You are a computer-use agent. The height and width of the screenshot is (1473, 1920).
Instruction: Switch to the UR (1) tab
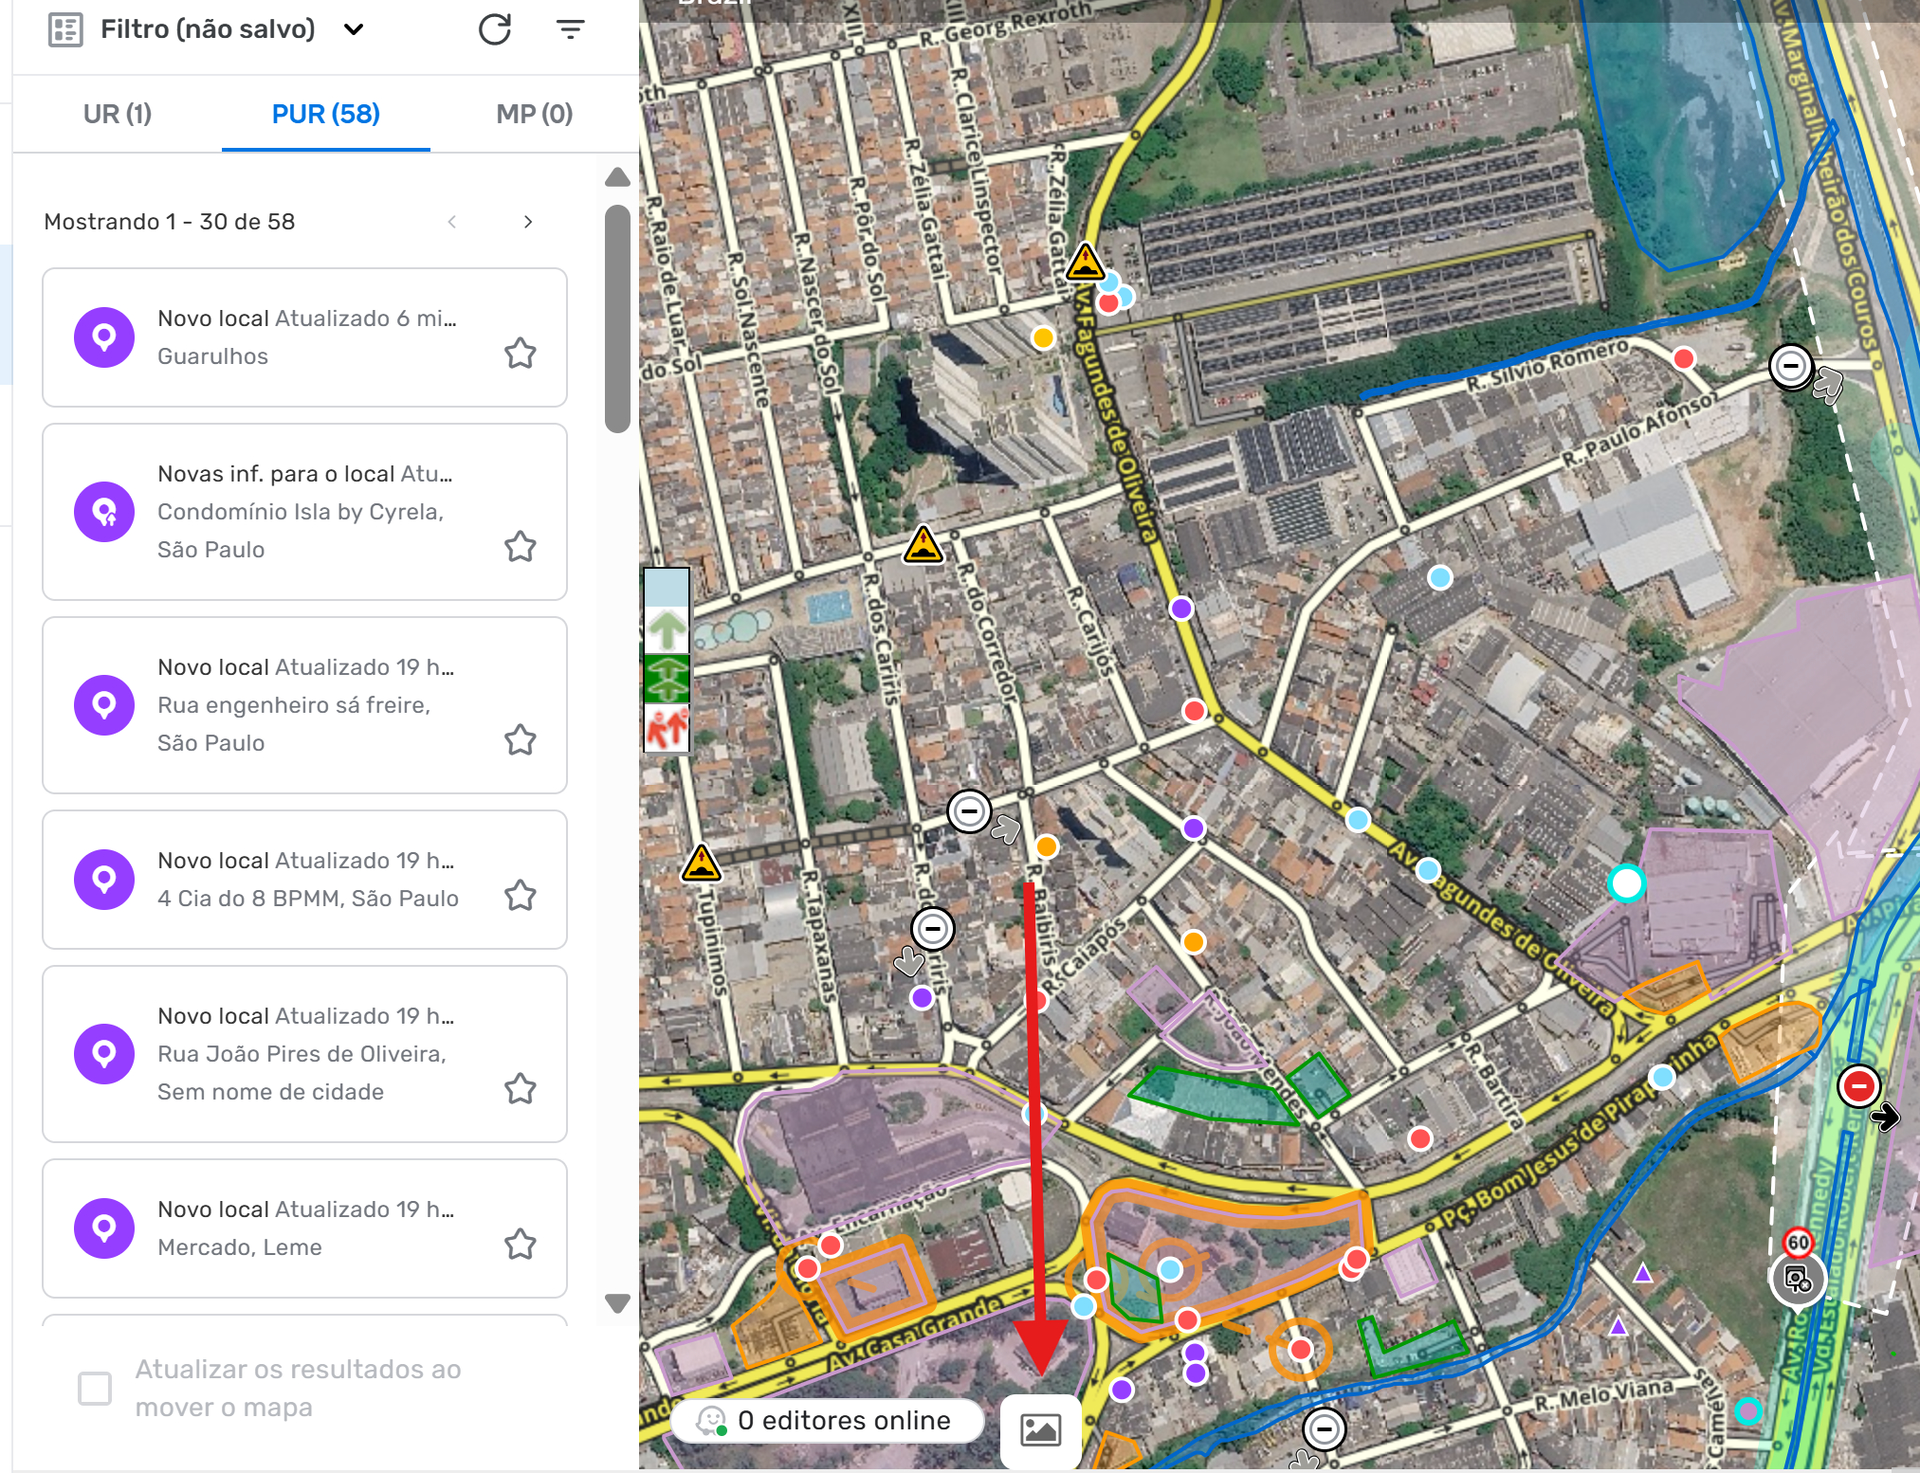tap(117, 114)
